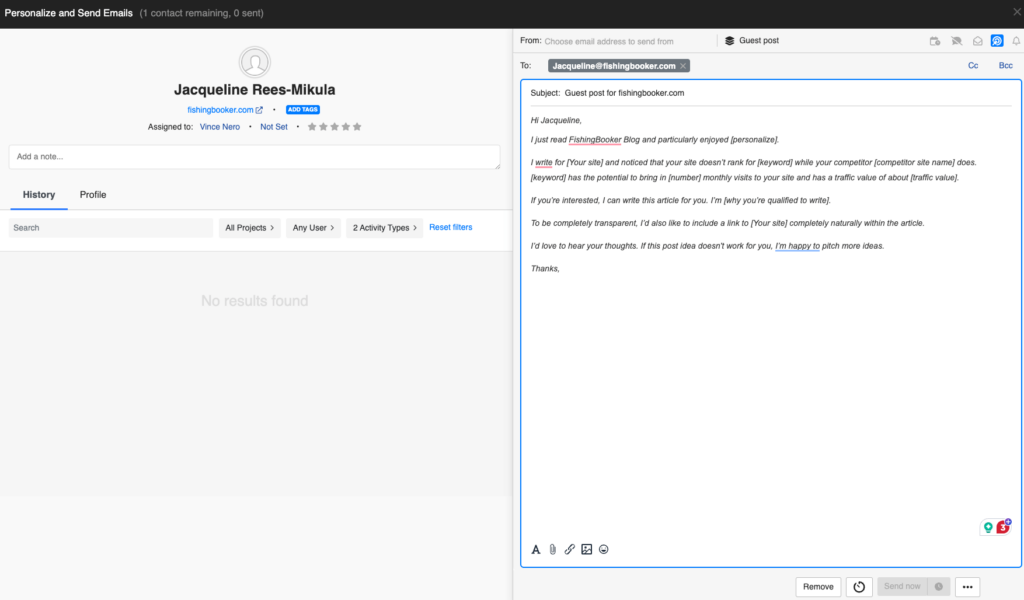
Task: Insert an image into the email body
Action: tap(586, 549)
